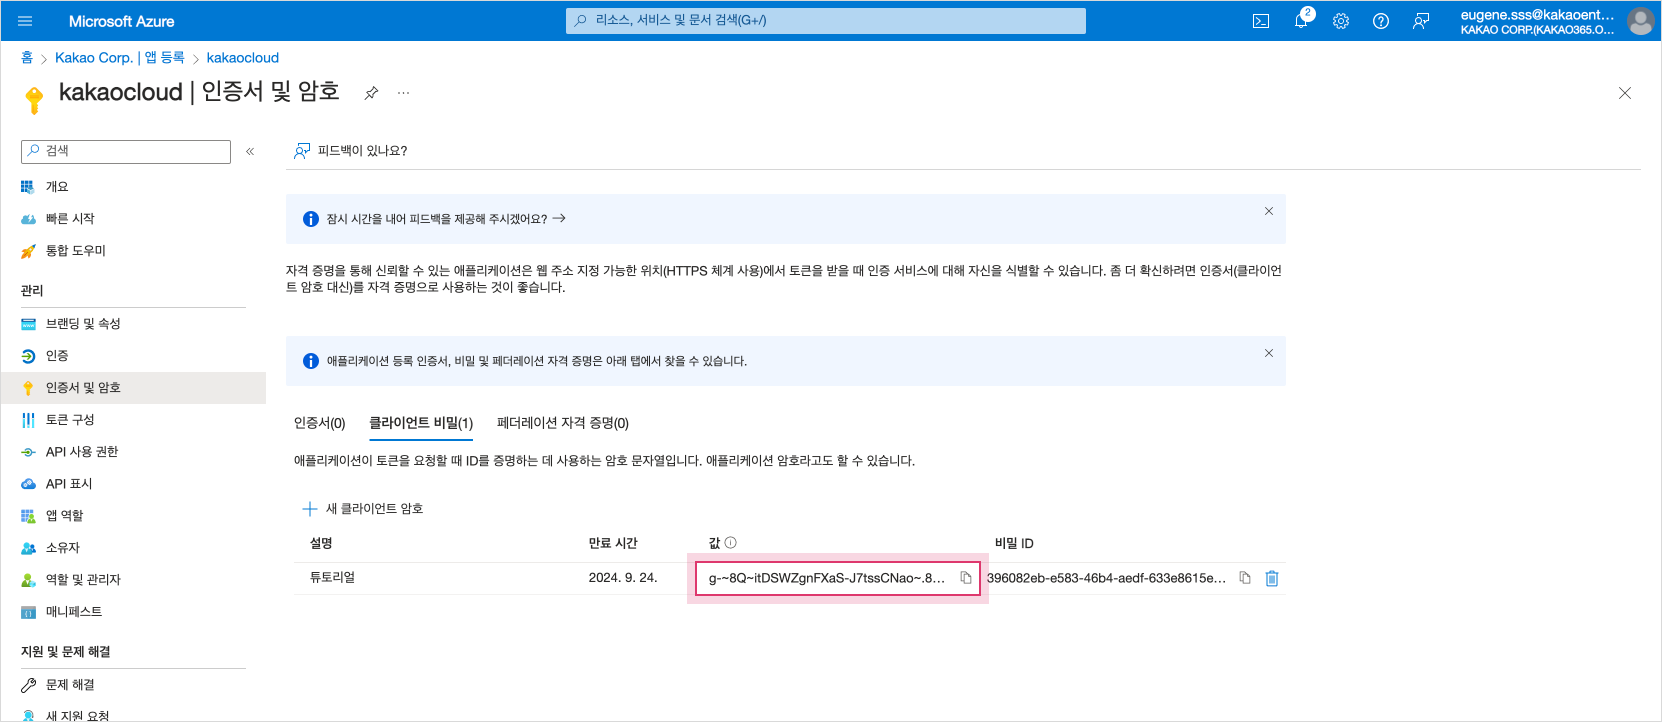This screenshot has width=1662, height=722.
Task: Click the sidebar 검색 field
Action: click(126, 151)
